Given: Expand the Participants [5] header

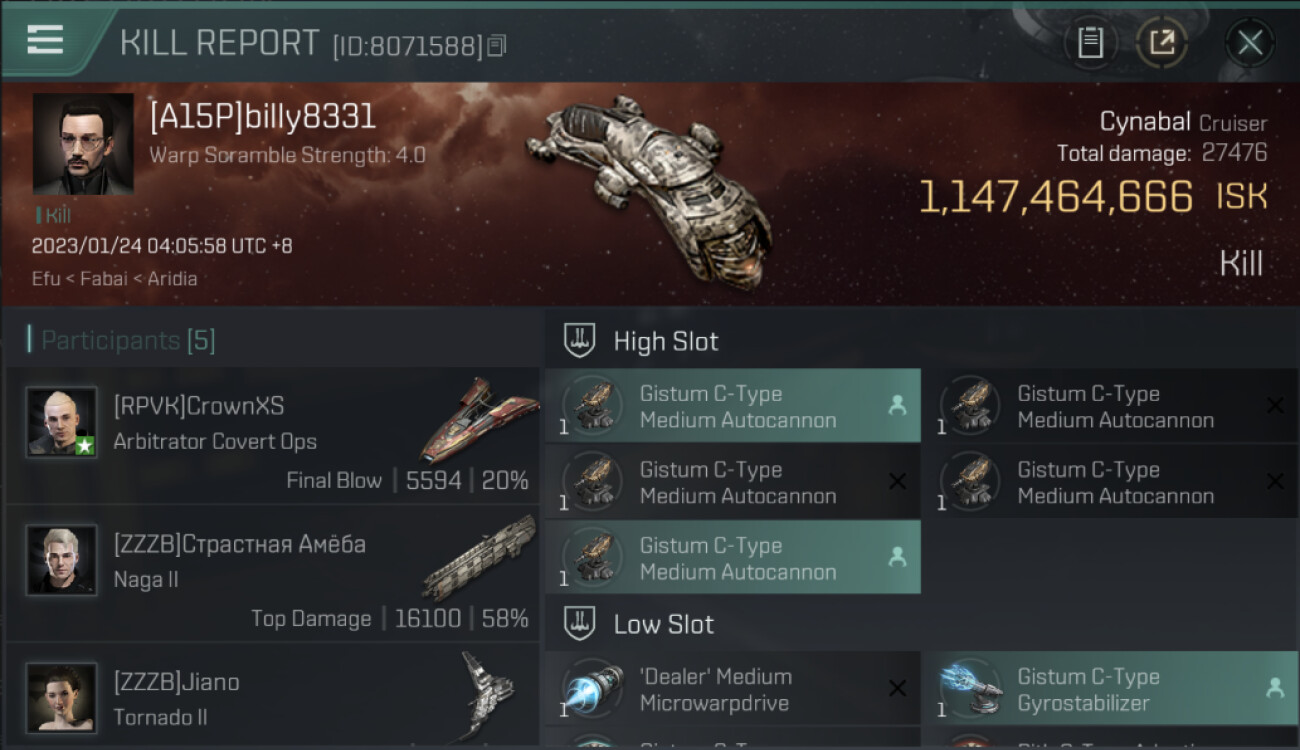Looking at the screenshot, I should [x=128, y=341].
